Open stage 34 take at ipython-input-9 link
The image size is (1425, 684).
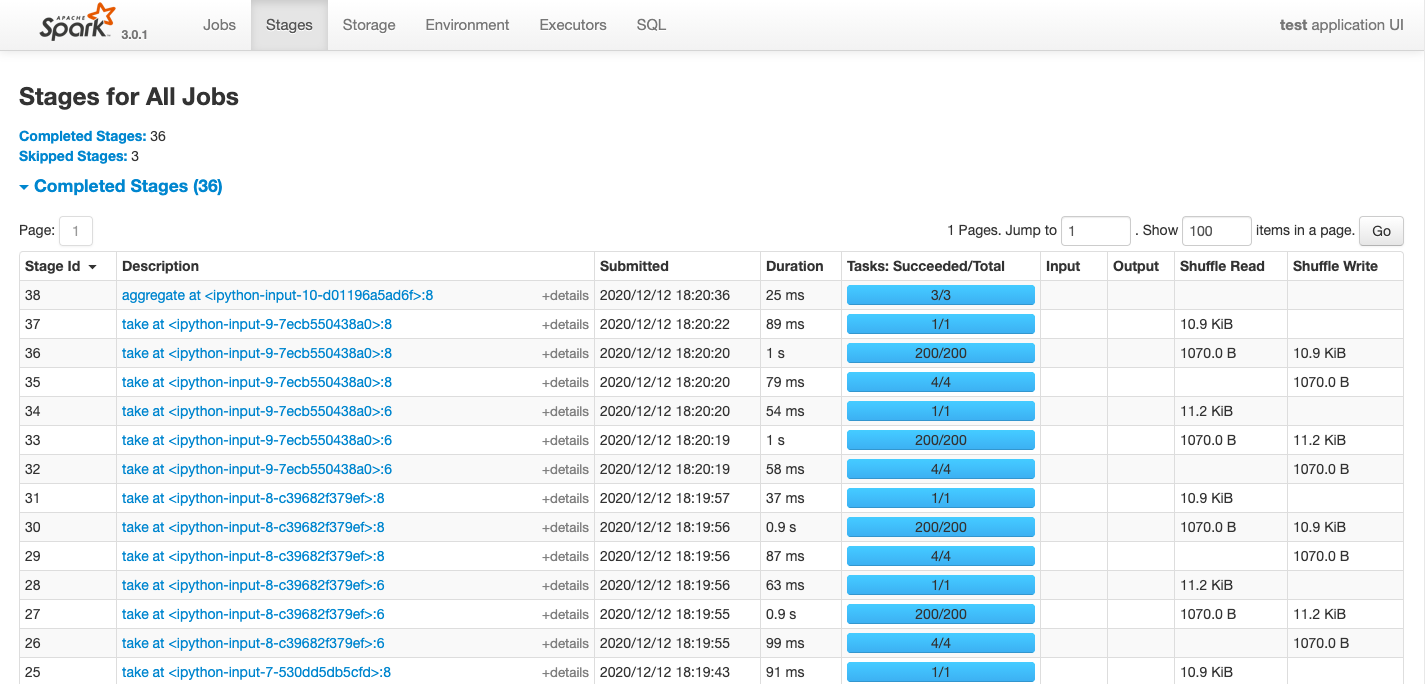(x=257, y=411)
